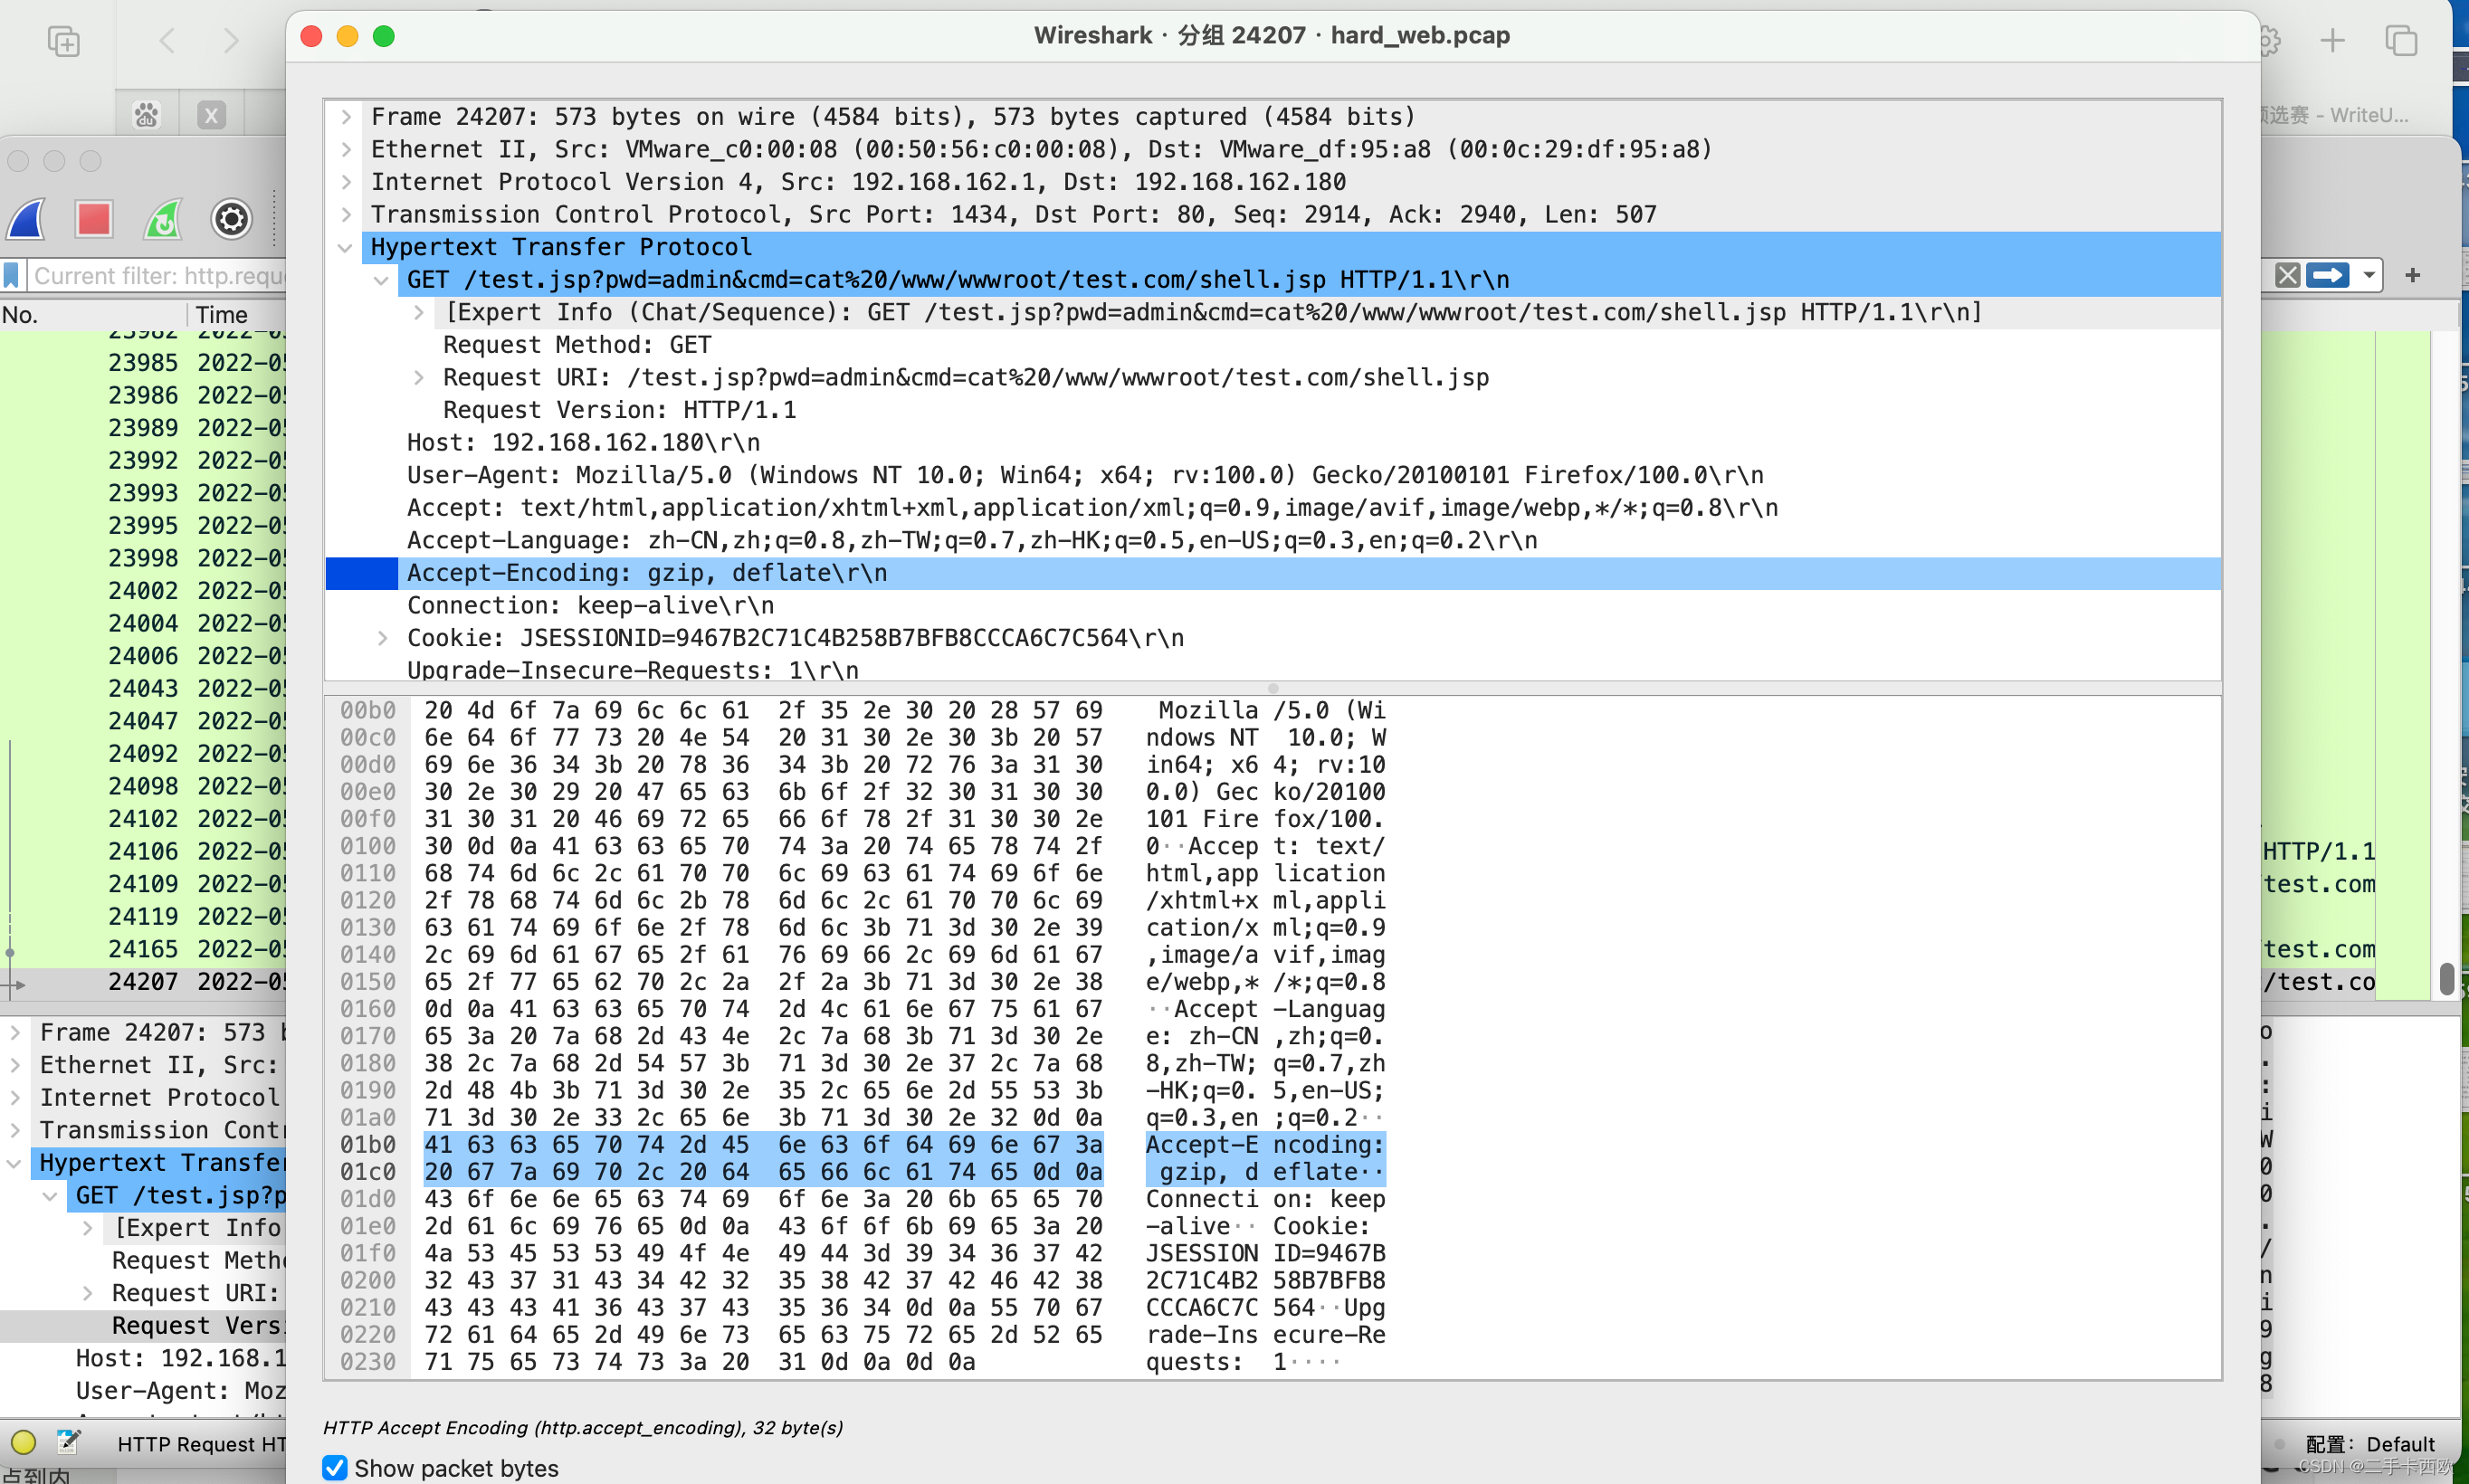Click the display filter bookmark icon

pos(12,275)
